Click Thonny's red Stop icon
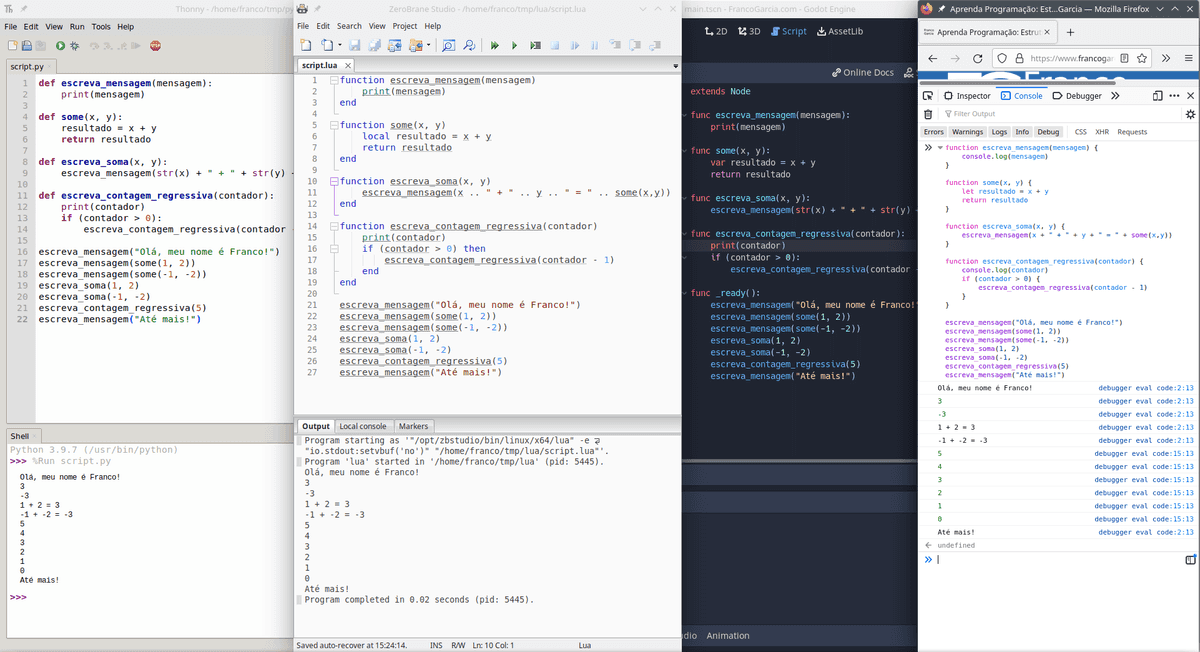 coord(155,45)
